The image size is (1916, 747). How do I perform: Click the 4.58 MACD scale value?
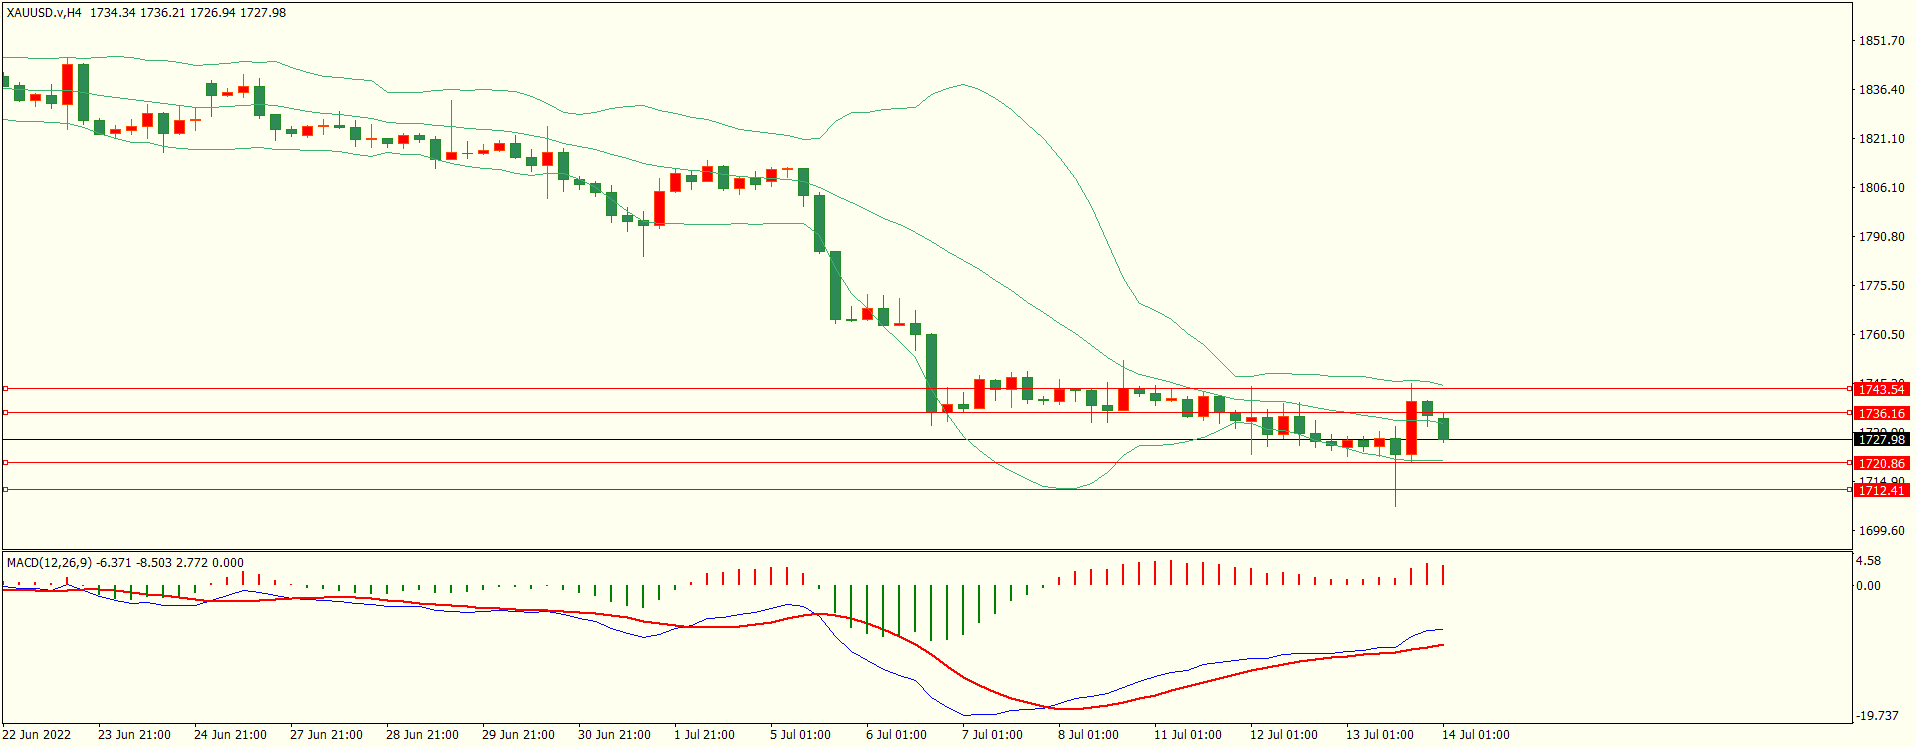tap(1868, 561)
